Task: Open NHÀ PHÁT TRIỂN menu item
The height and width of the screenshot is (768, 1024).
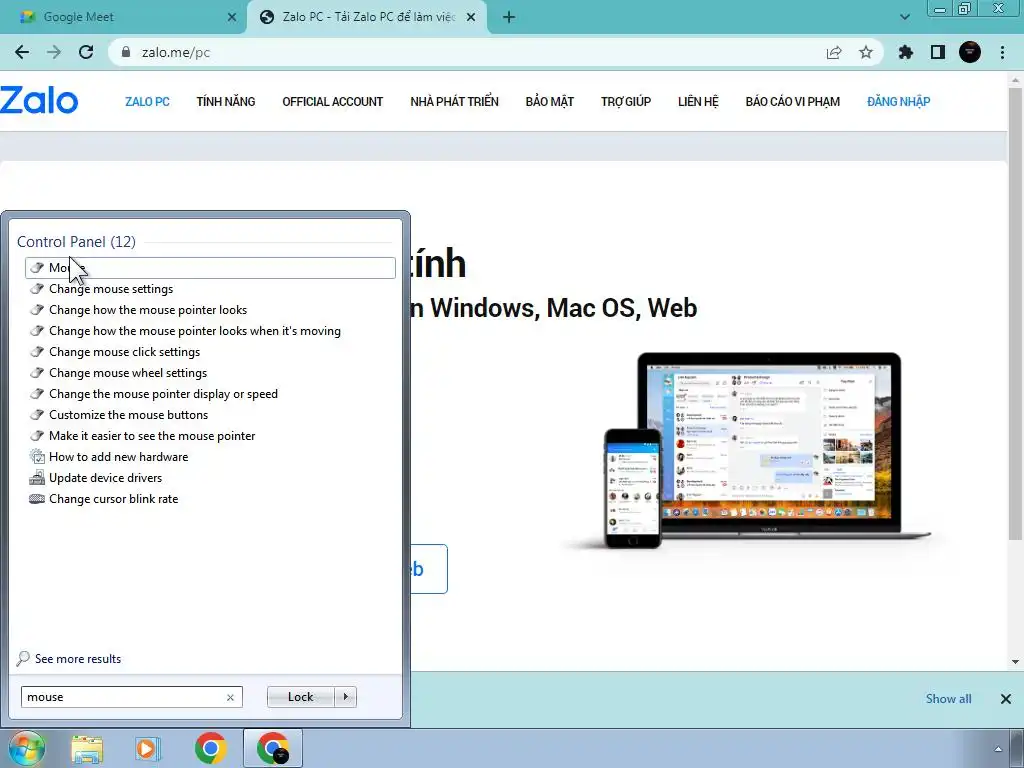Action: (454, 102)
